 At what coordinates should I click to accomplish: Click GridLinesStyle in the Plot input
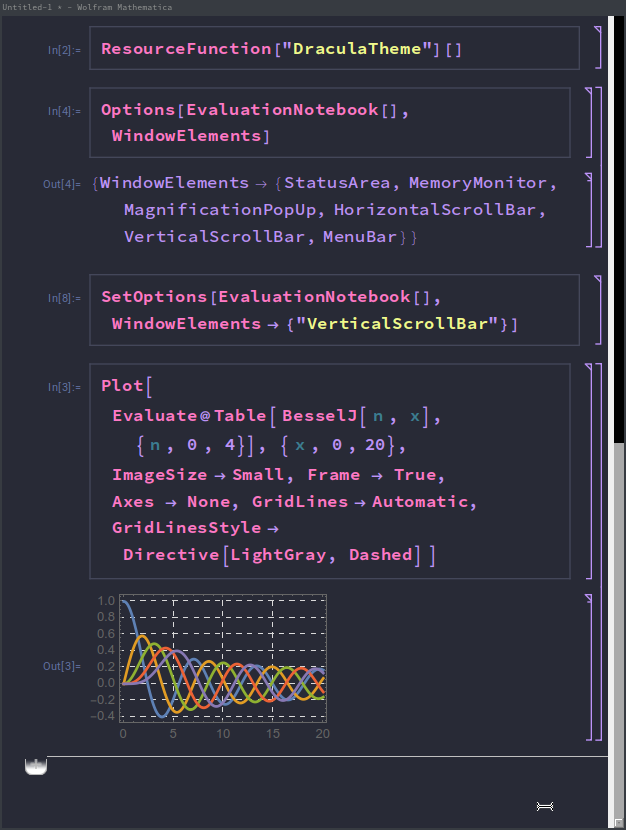pos(187,528)
